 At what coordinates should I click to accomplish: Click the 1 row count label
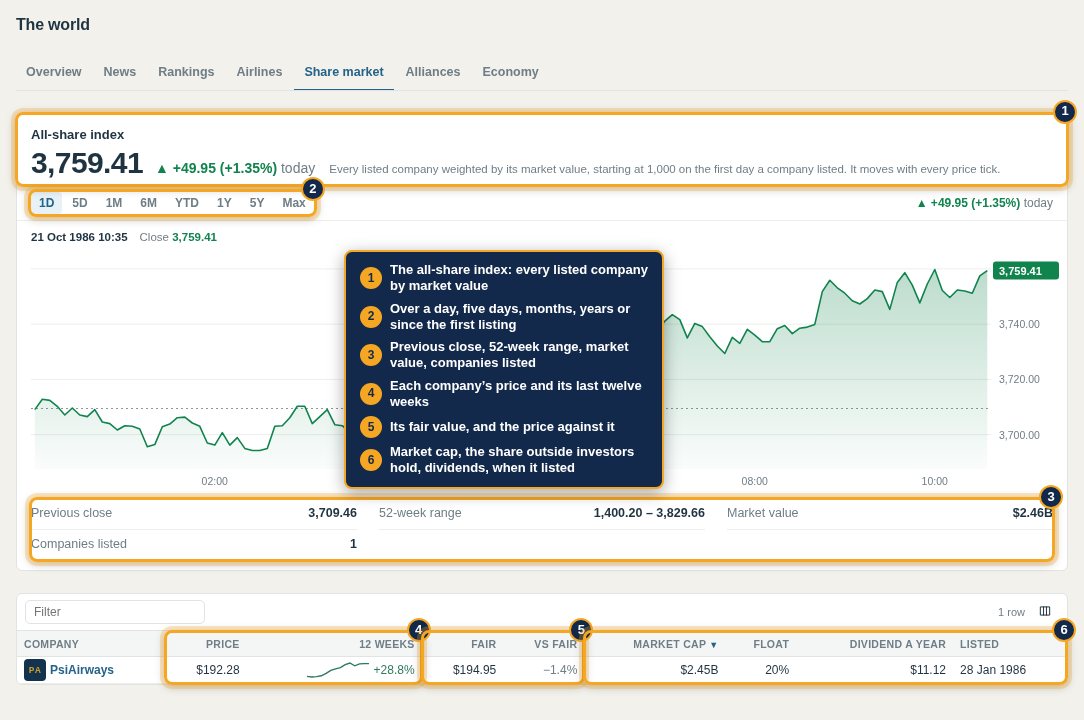pyautogui.click(x=1011, y=612)
